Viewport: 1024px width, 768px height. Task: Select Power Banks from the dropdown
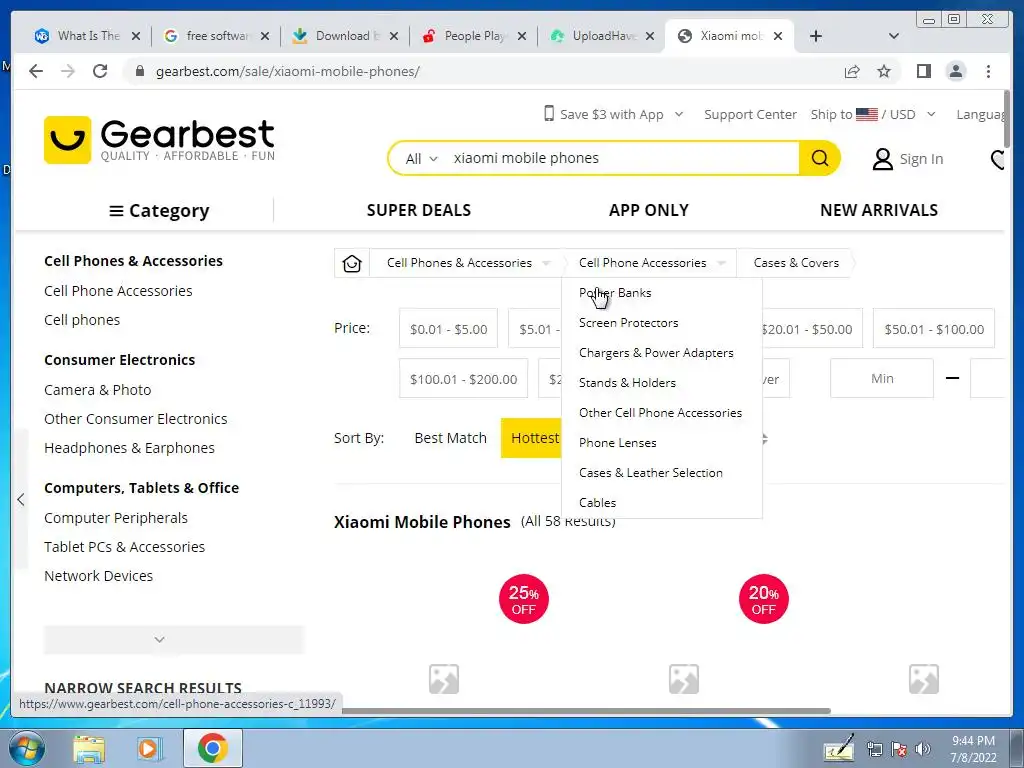tap(615, 293)
